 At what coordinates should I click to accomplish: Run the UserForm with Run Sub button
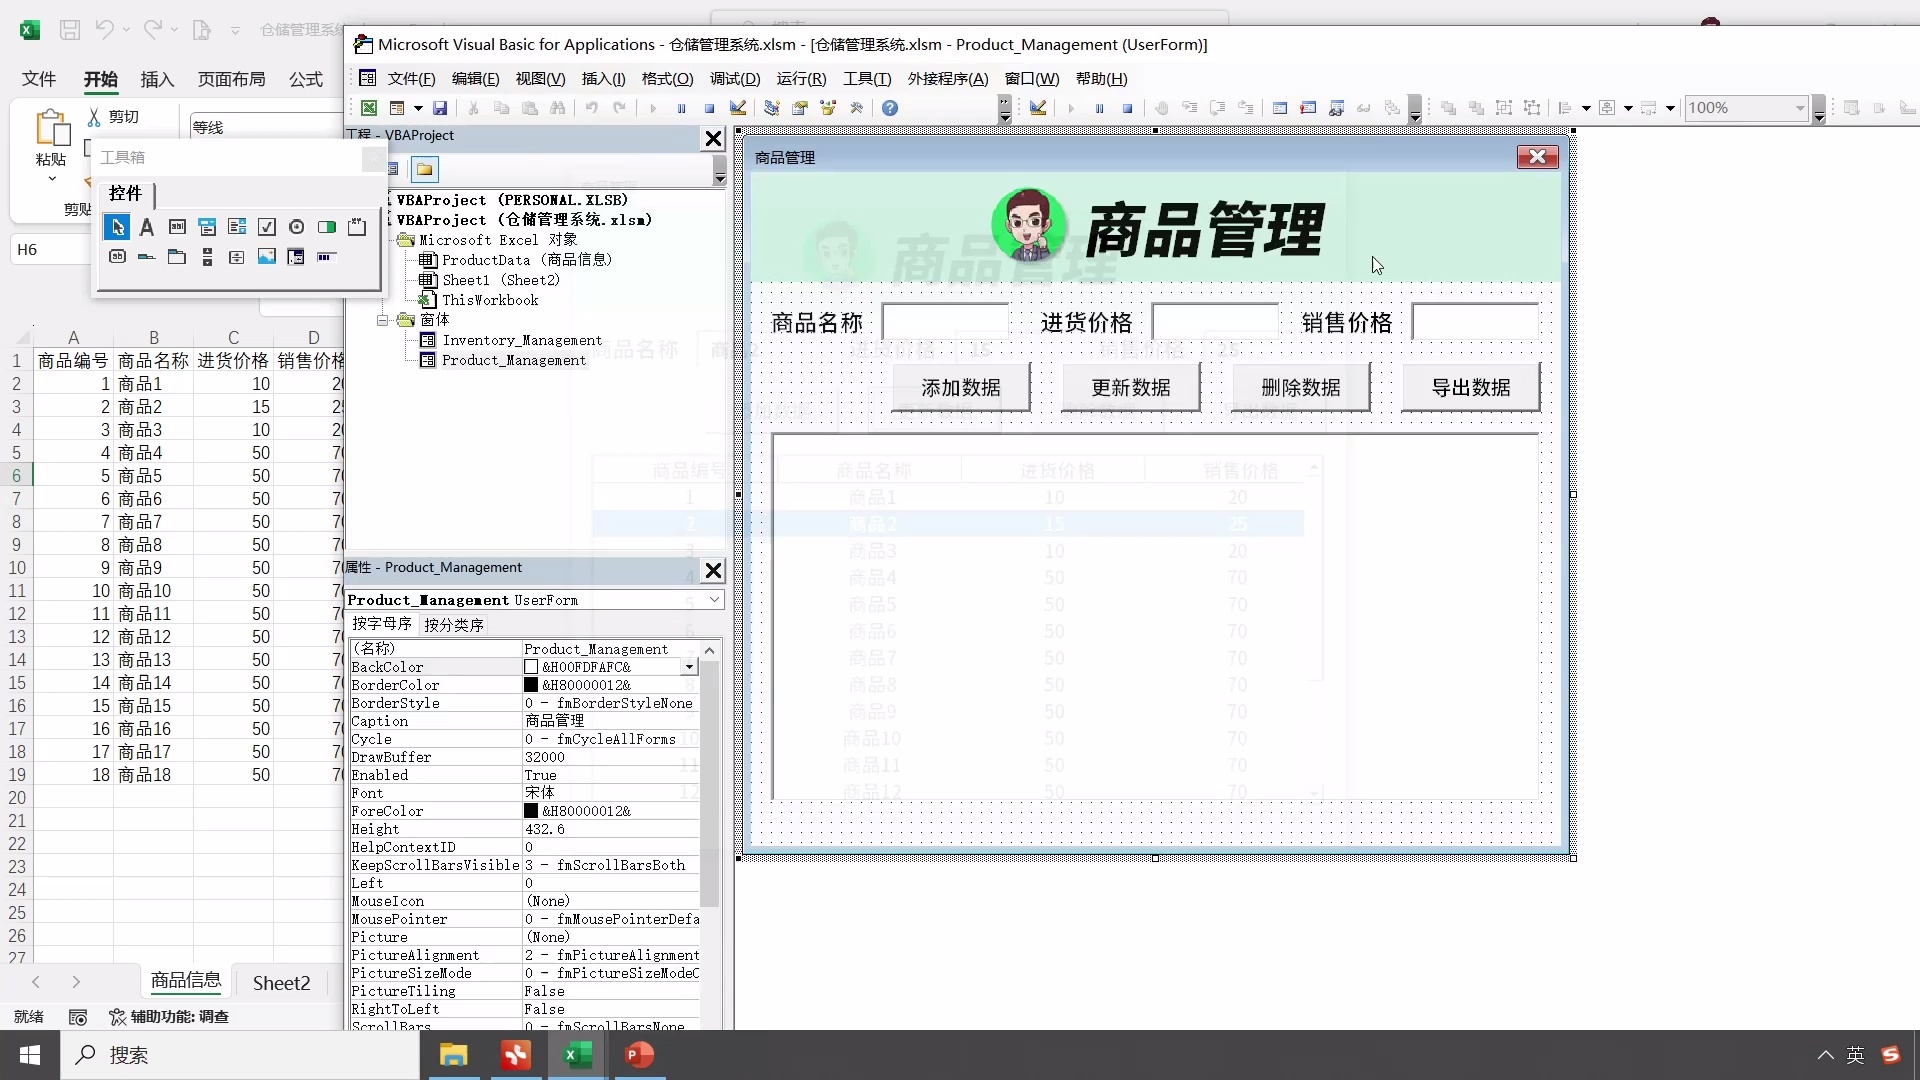pyautogui.click(x=652, y=108)
